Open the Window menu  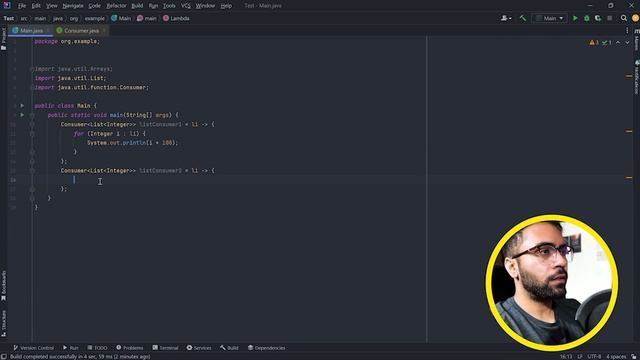(x=205, y=6)
